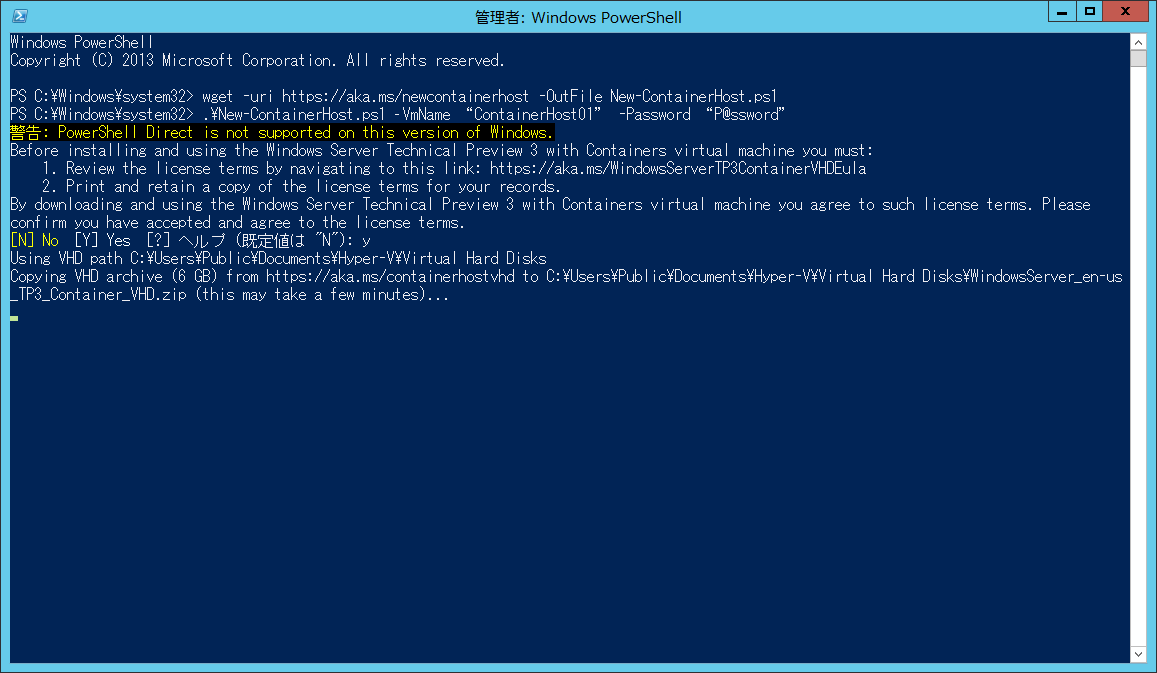This screenshot has width=1157, height=673.
Task: Click the title bar text Windows PowerShell
Action: [606, 17]
